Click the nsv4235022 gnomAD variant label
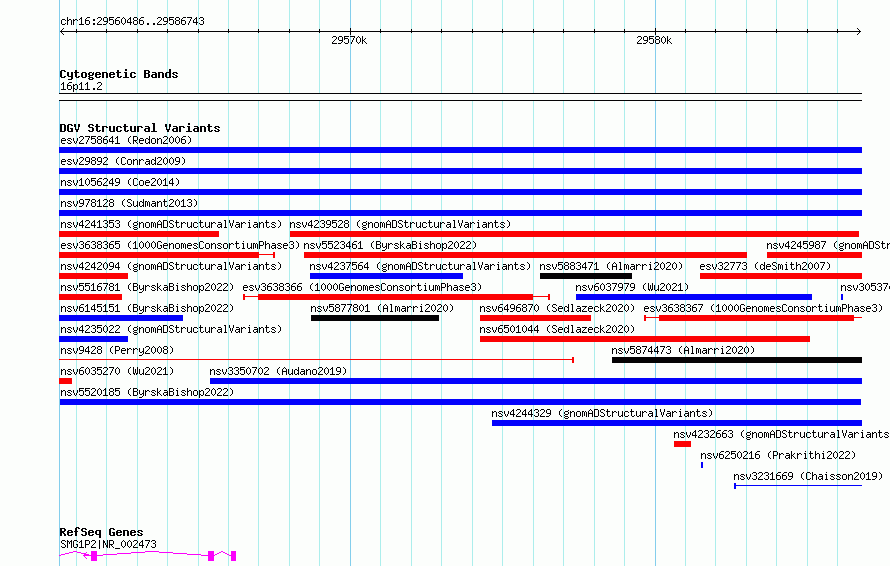 (171, 329)
